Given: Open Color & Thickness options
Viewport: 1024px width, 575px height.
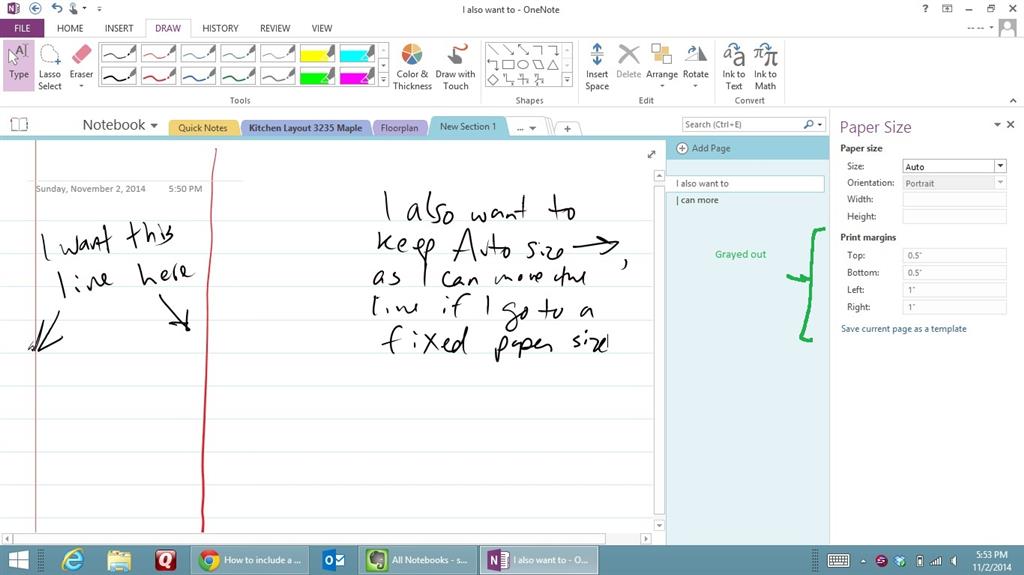Looking at the screenshot, I should [x=412, y=66].
